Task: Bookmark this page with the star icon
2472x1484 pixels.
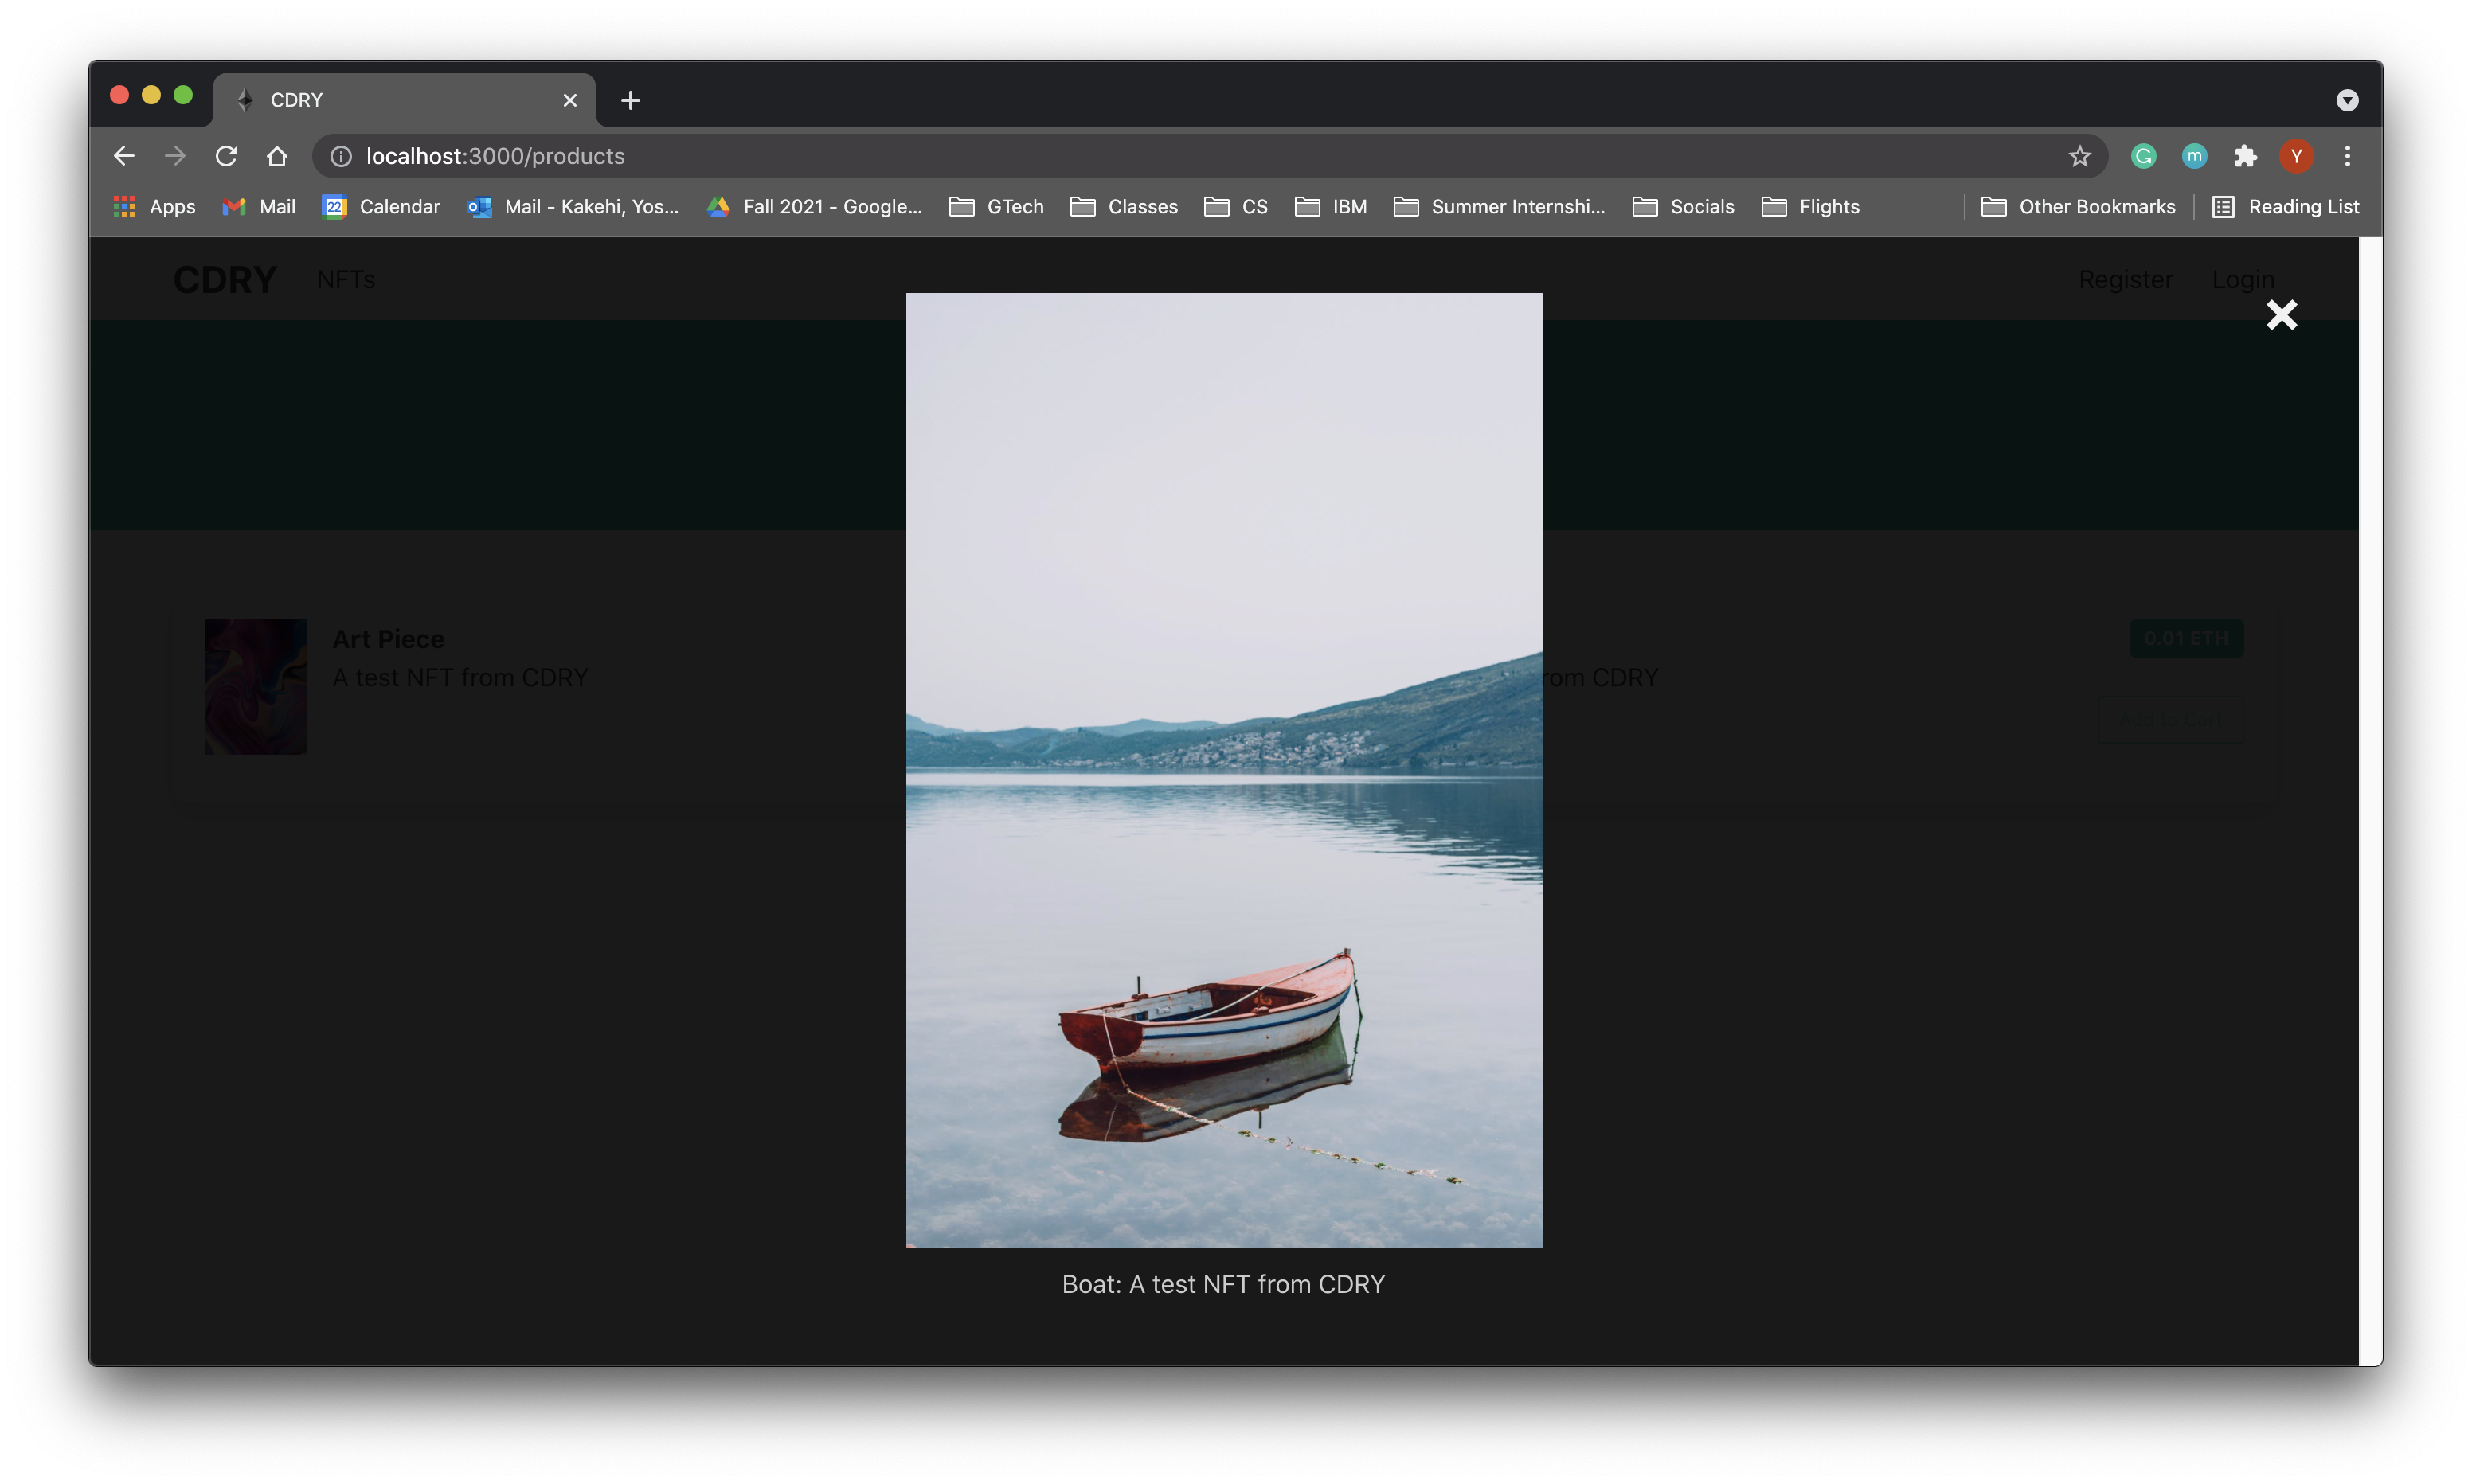Action: 2079,156
